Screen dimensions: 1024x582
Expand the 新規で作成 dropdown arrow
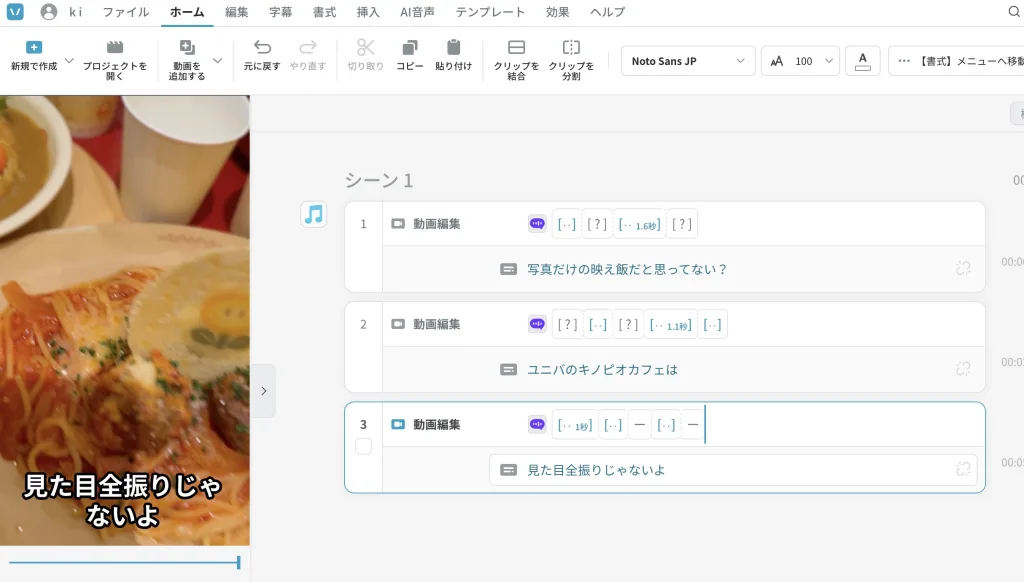point(69,60)
